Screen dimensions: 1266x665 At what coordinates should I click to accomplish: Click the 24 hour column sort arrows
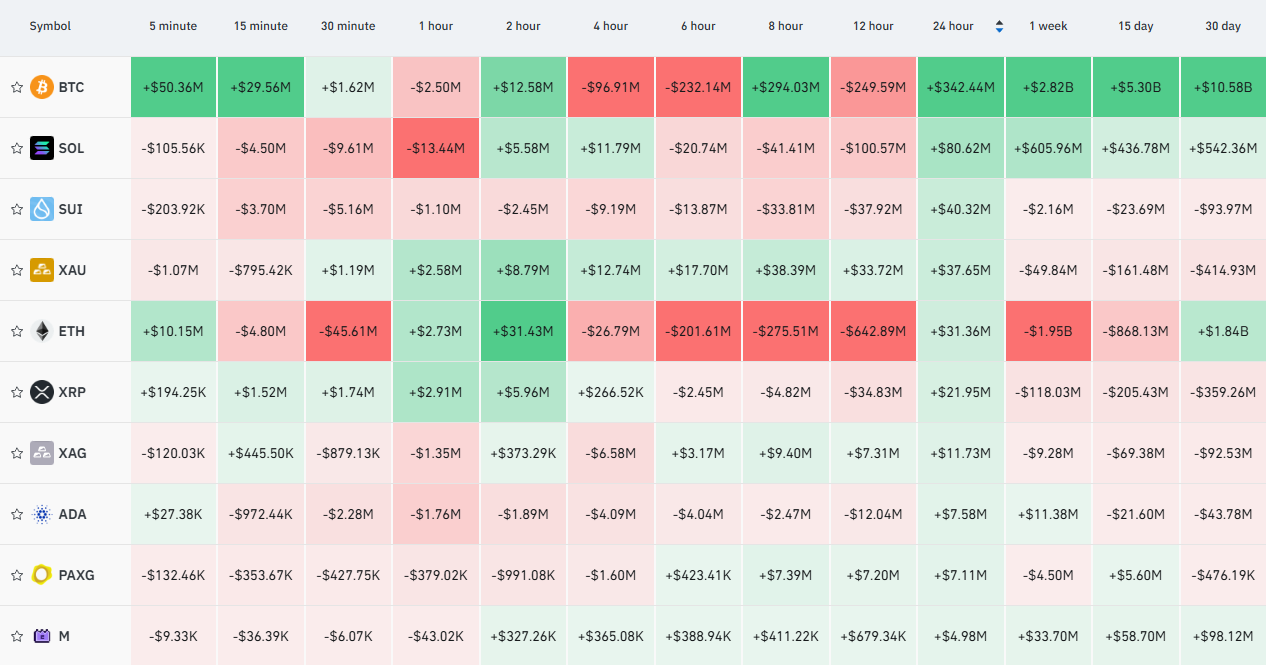[999, 26]
